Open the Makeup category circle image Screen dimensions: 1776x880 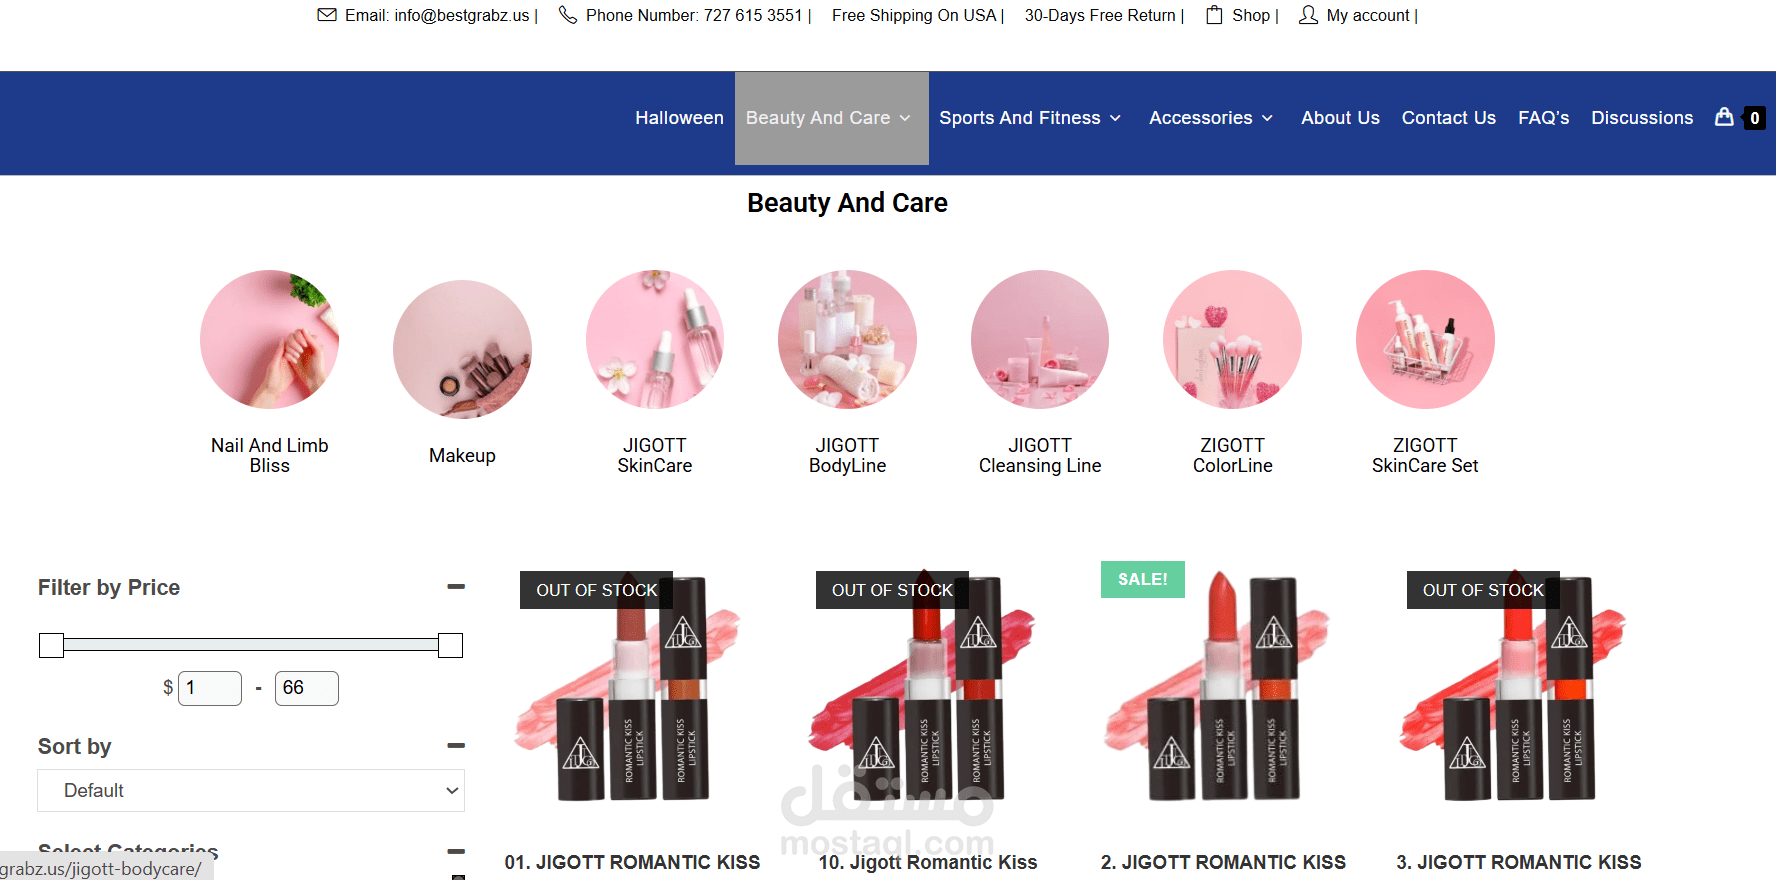tap(462, 349)
